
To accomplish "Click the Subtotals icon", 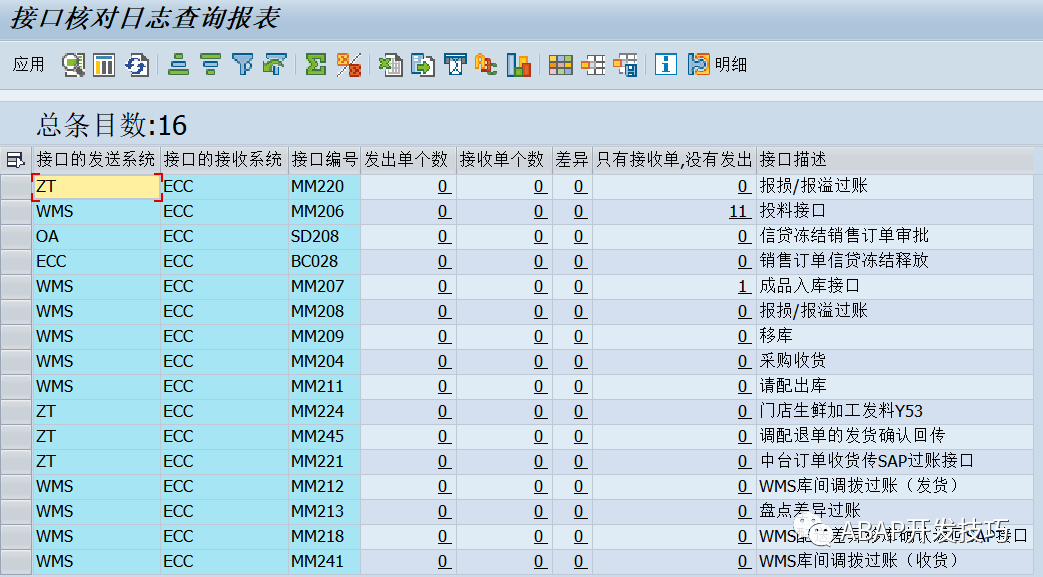I will coord(349,65).
